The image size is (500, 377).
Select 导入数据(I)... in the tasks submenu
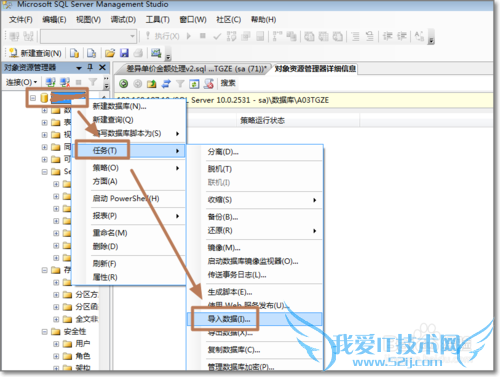coord(255,319)
